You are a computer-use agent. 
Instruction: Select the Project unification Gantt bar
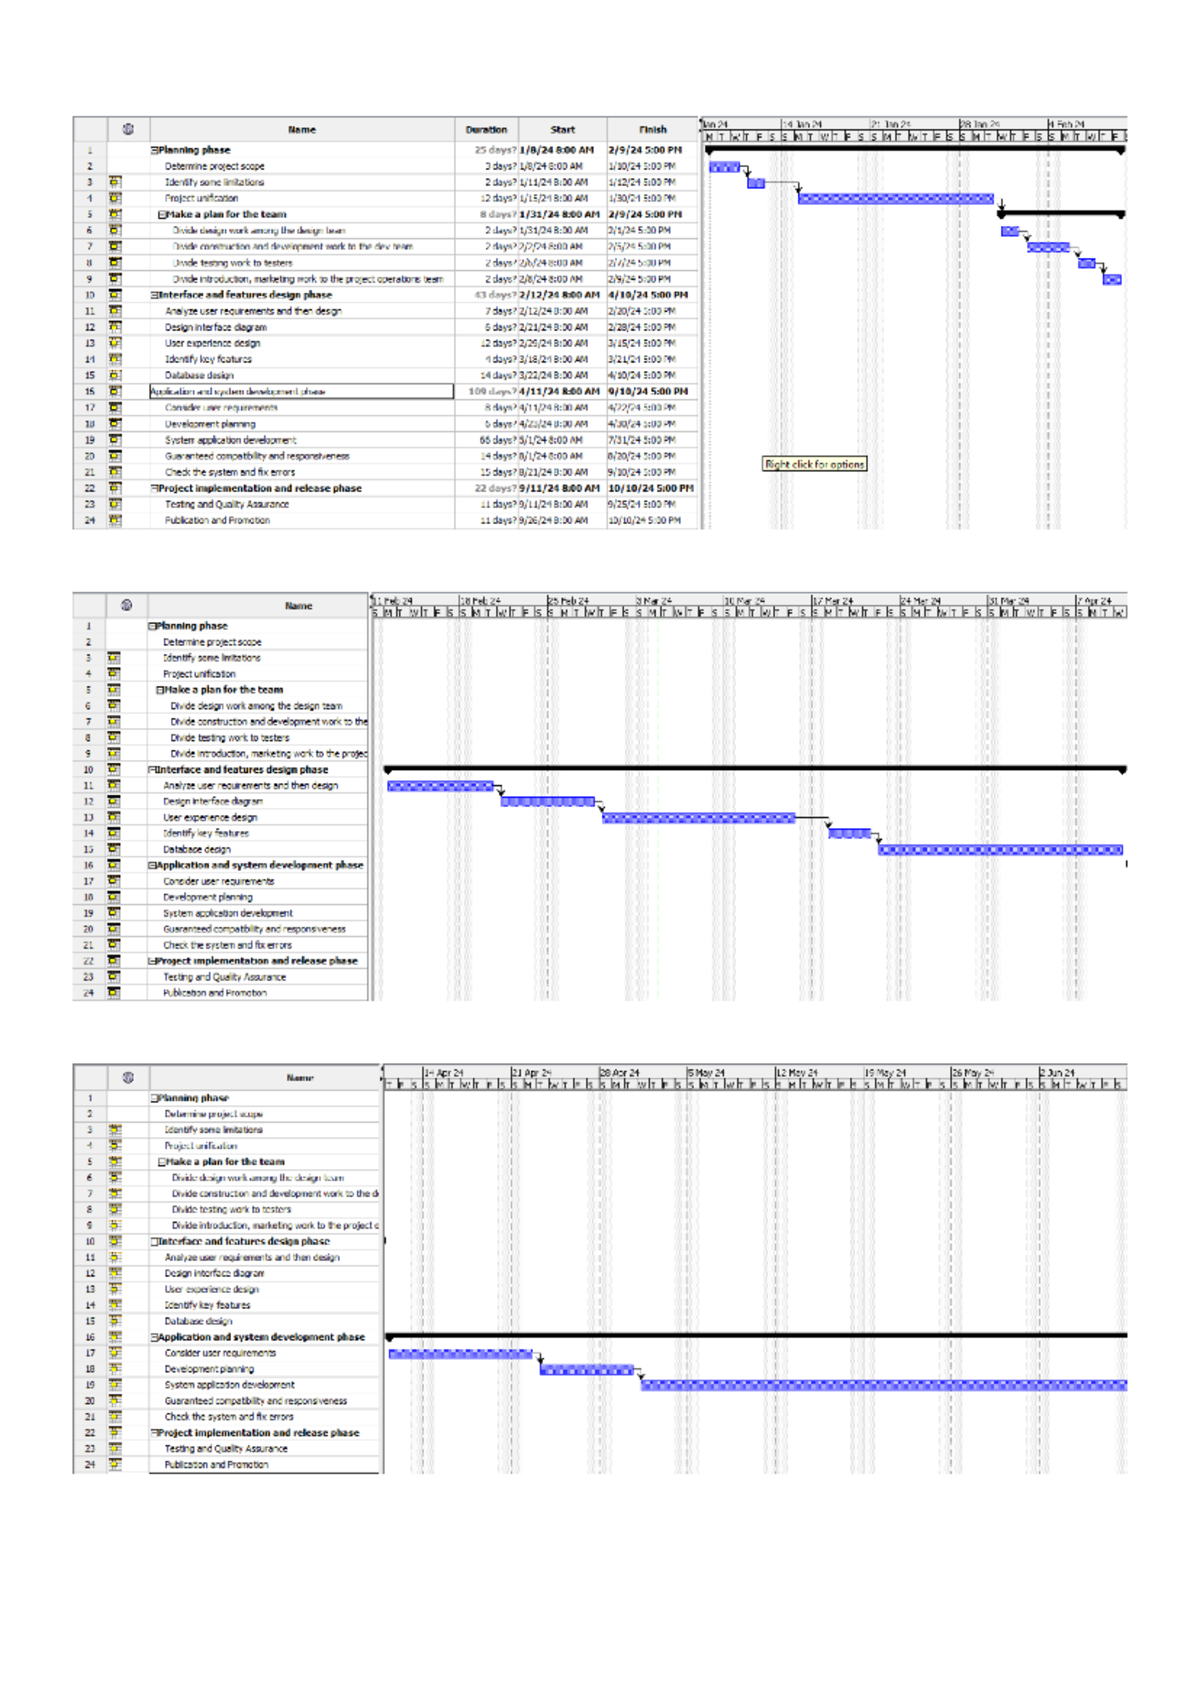coord(895,199)
